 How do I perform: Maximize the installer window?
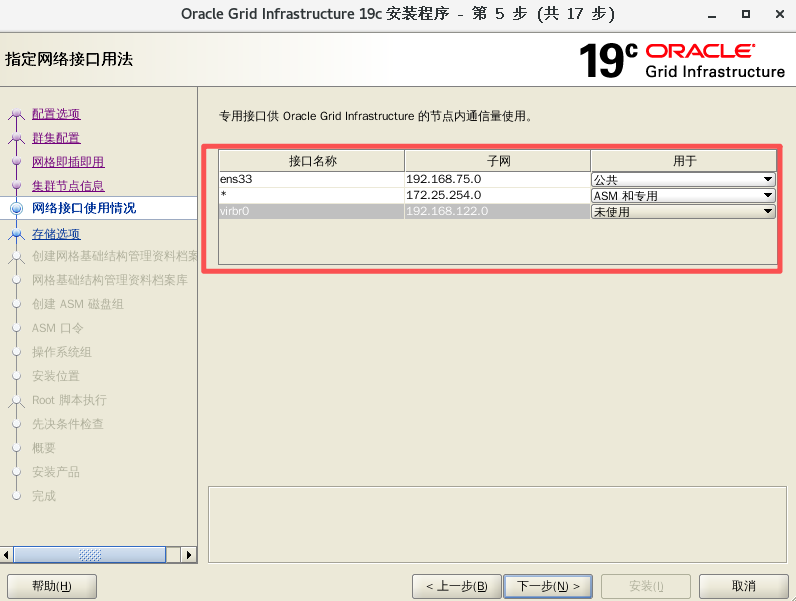746,14
